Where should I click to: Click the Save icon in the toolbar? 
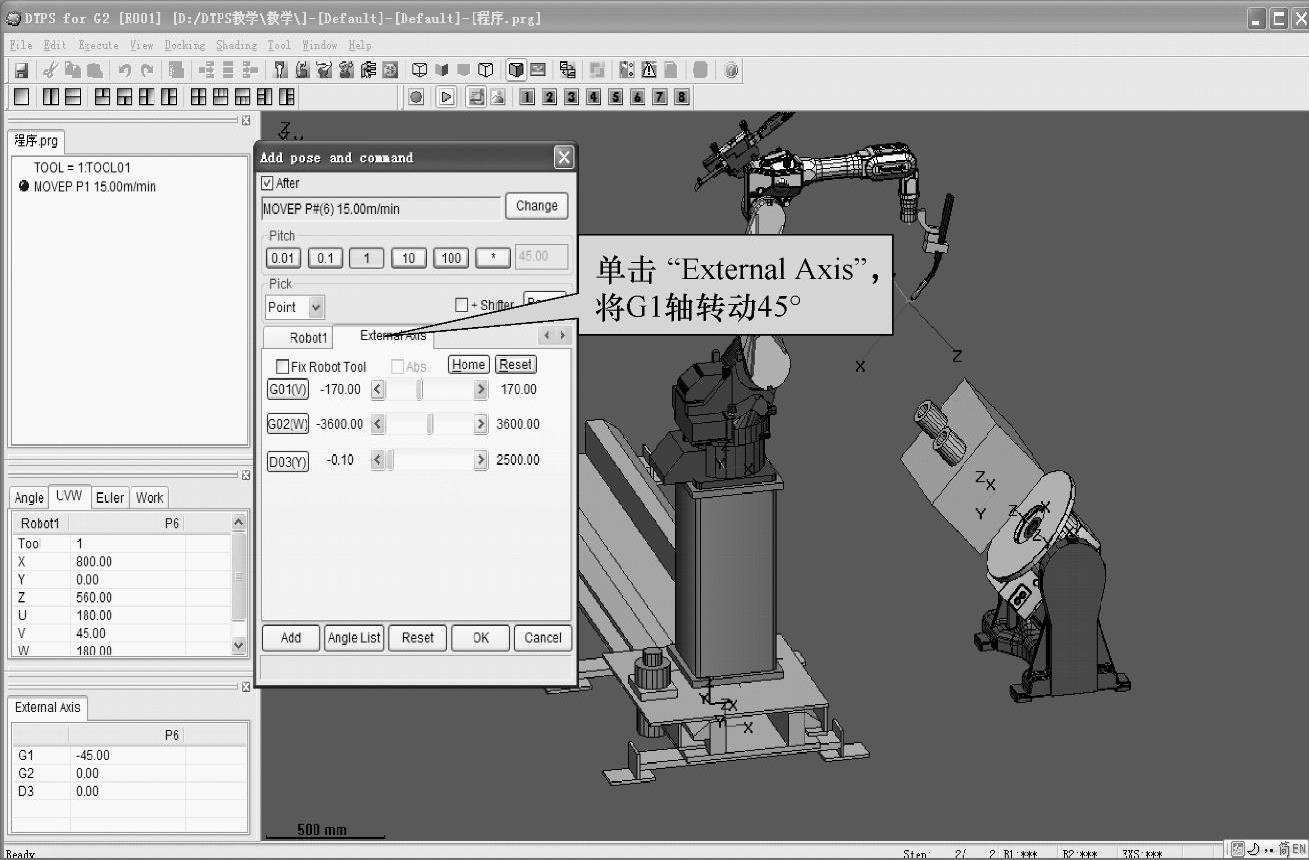point(21,70)
